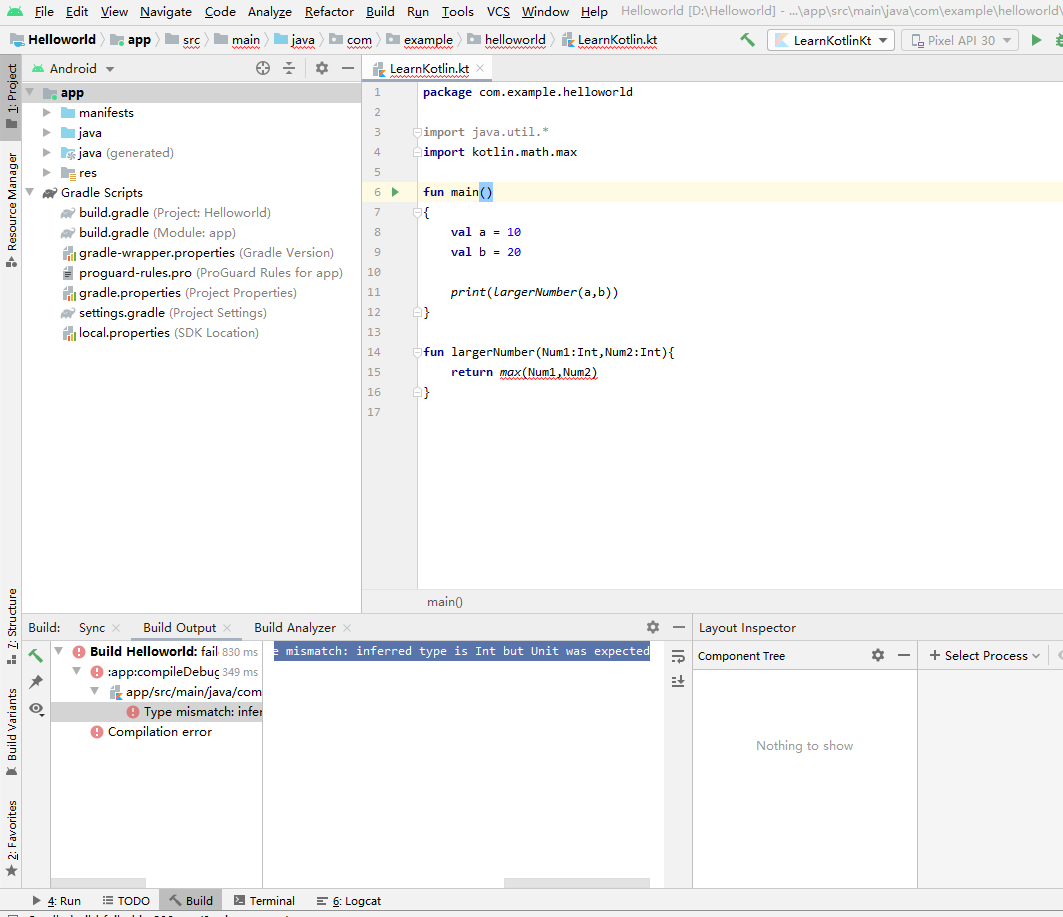The height and width of the screenshot is (917, 1063).
Task: Open the Refactor menu
Action: [329, 12]
